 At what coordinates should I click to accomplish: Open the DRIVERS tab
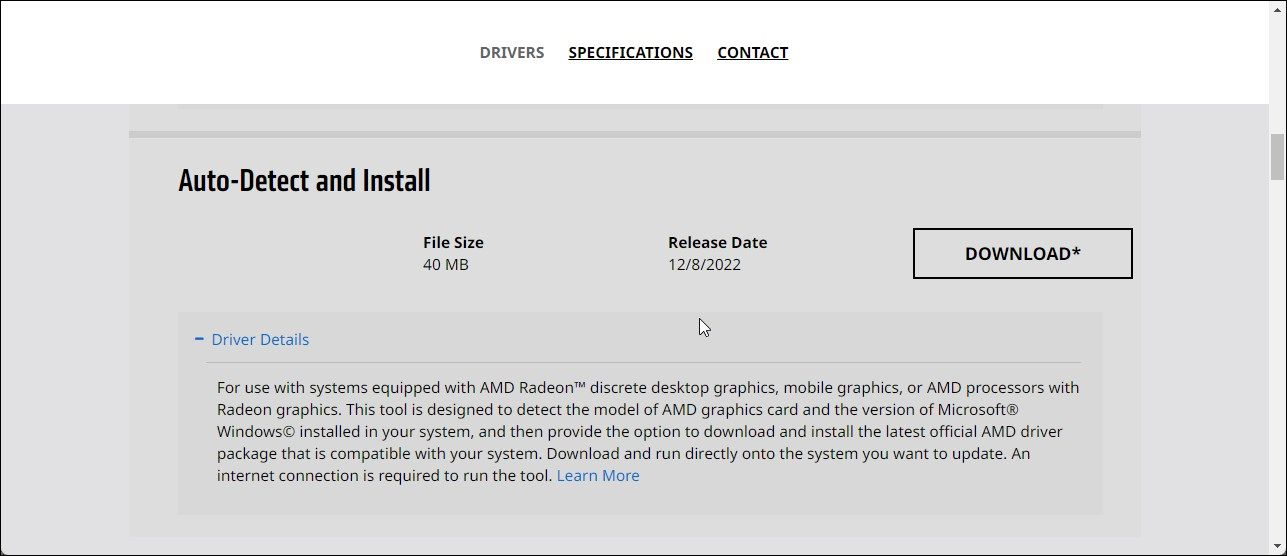[x=512, y=52]
